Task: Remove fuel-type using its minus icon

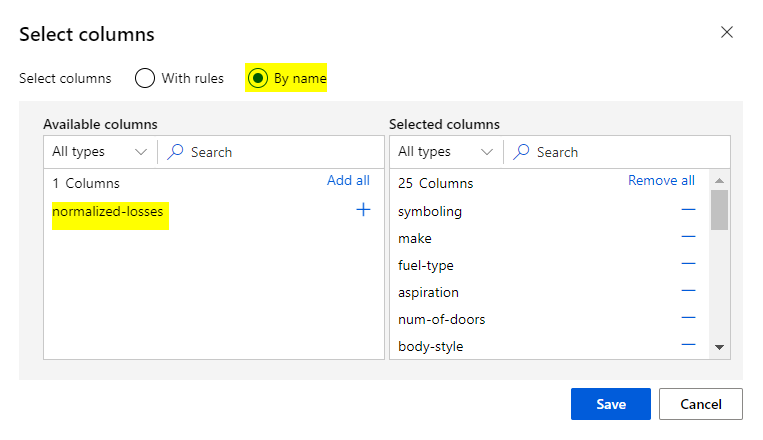Action: (688, 264)
